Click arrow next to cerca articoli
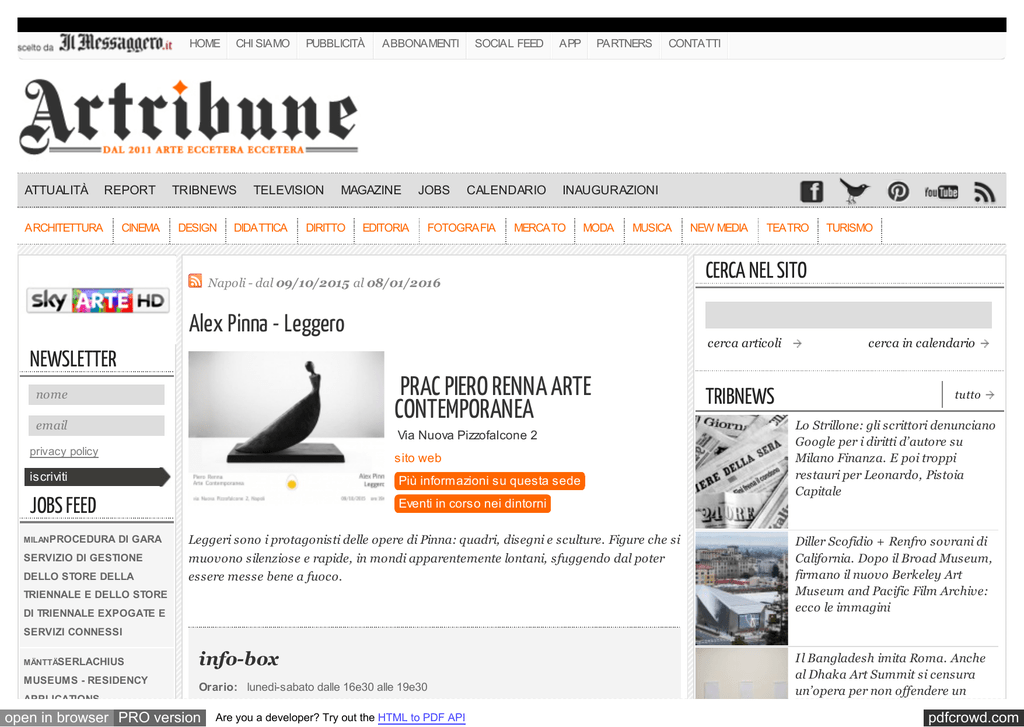Screen dimensions: 1024x727 tap(797, 344)
